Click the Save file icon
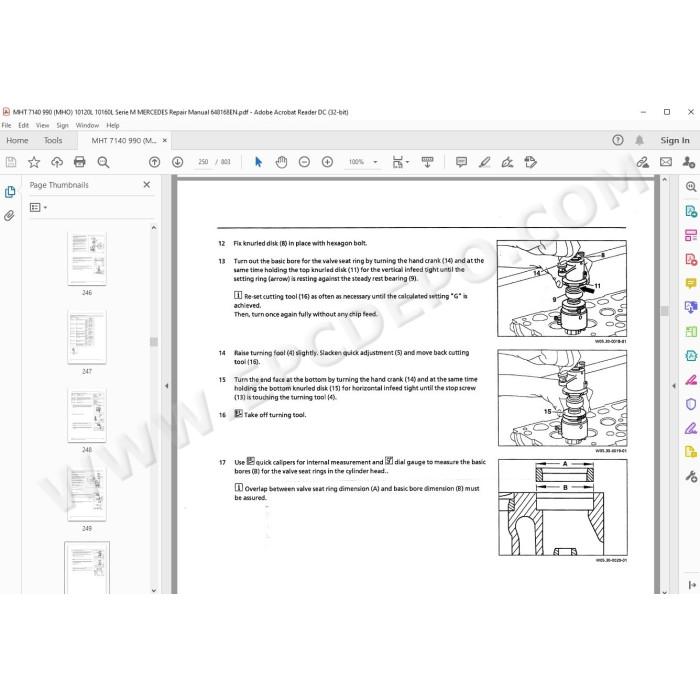 tap(11, 162)
